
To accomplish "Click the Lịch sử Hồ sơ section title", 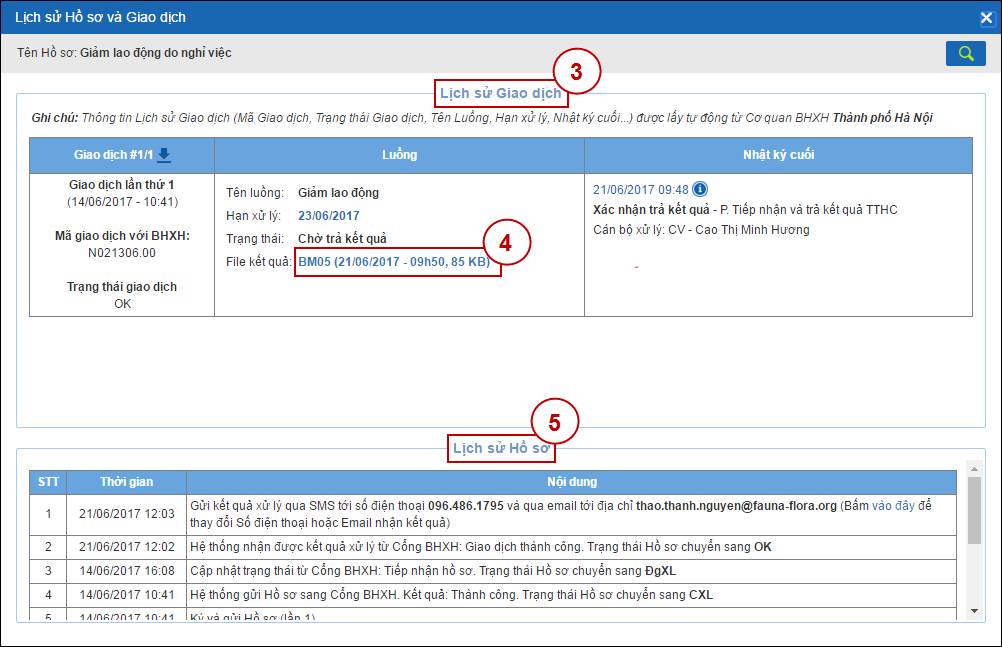I will tap(501, 448).
